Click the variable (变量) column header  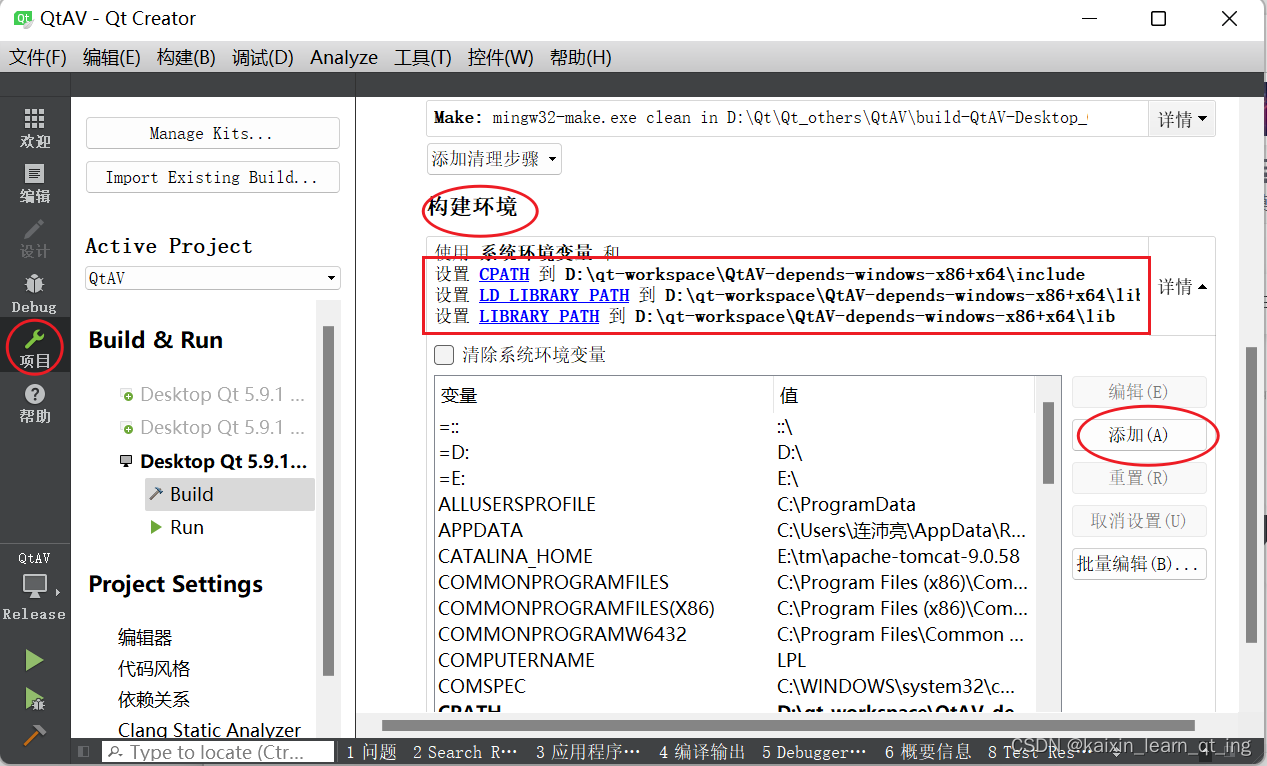604,396
